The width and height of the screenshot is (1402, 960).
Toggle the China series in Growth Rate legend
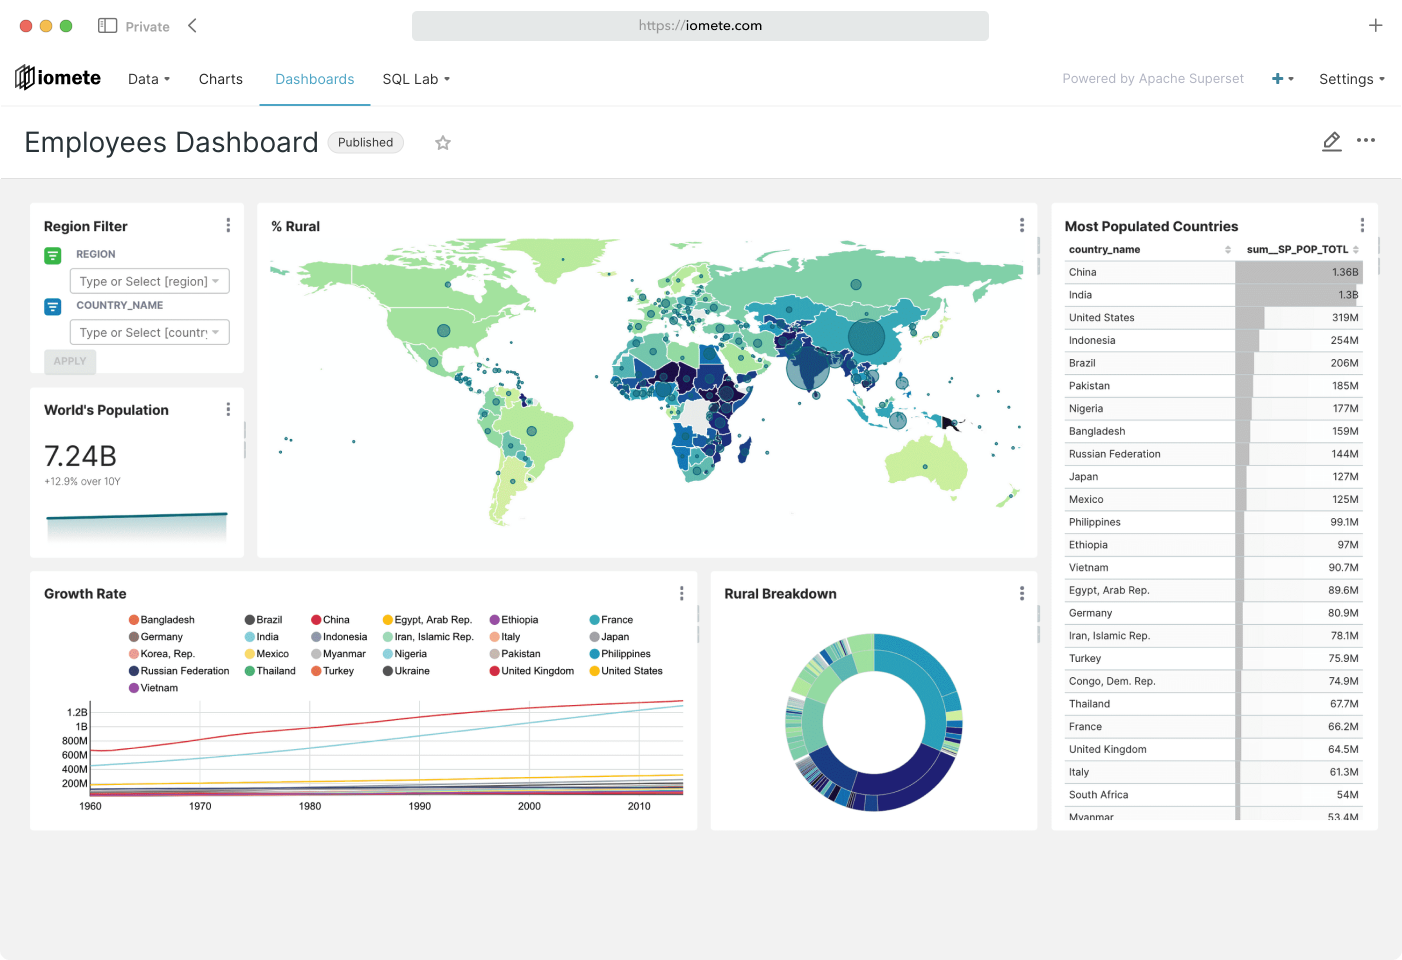click(336, 619)
